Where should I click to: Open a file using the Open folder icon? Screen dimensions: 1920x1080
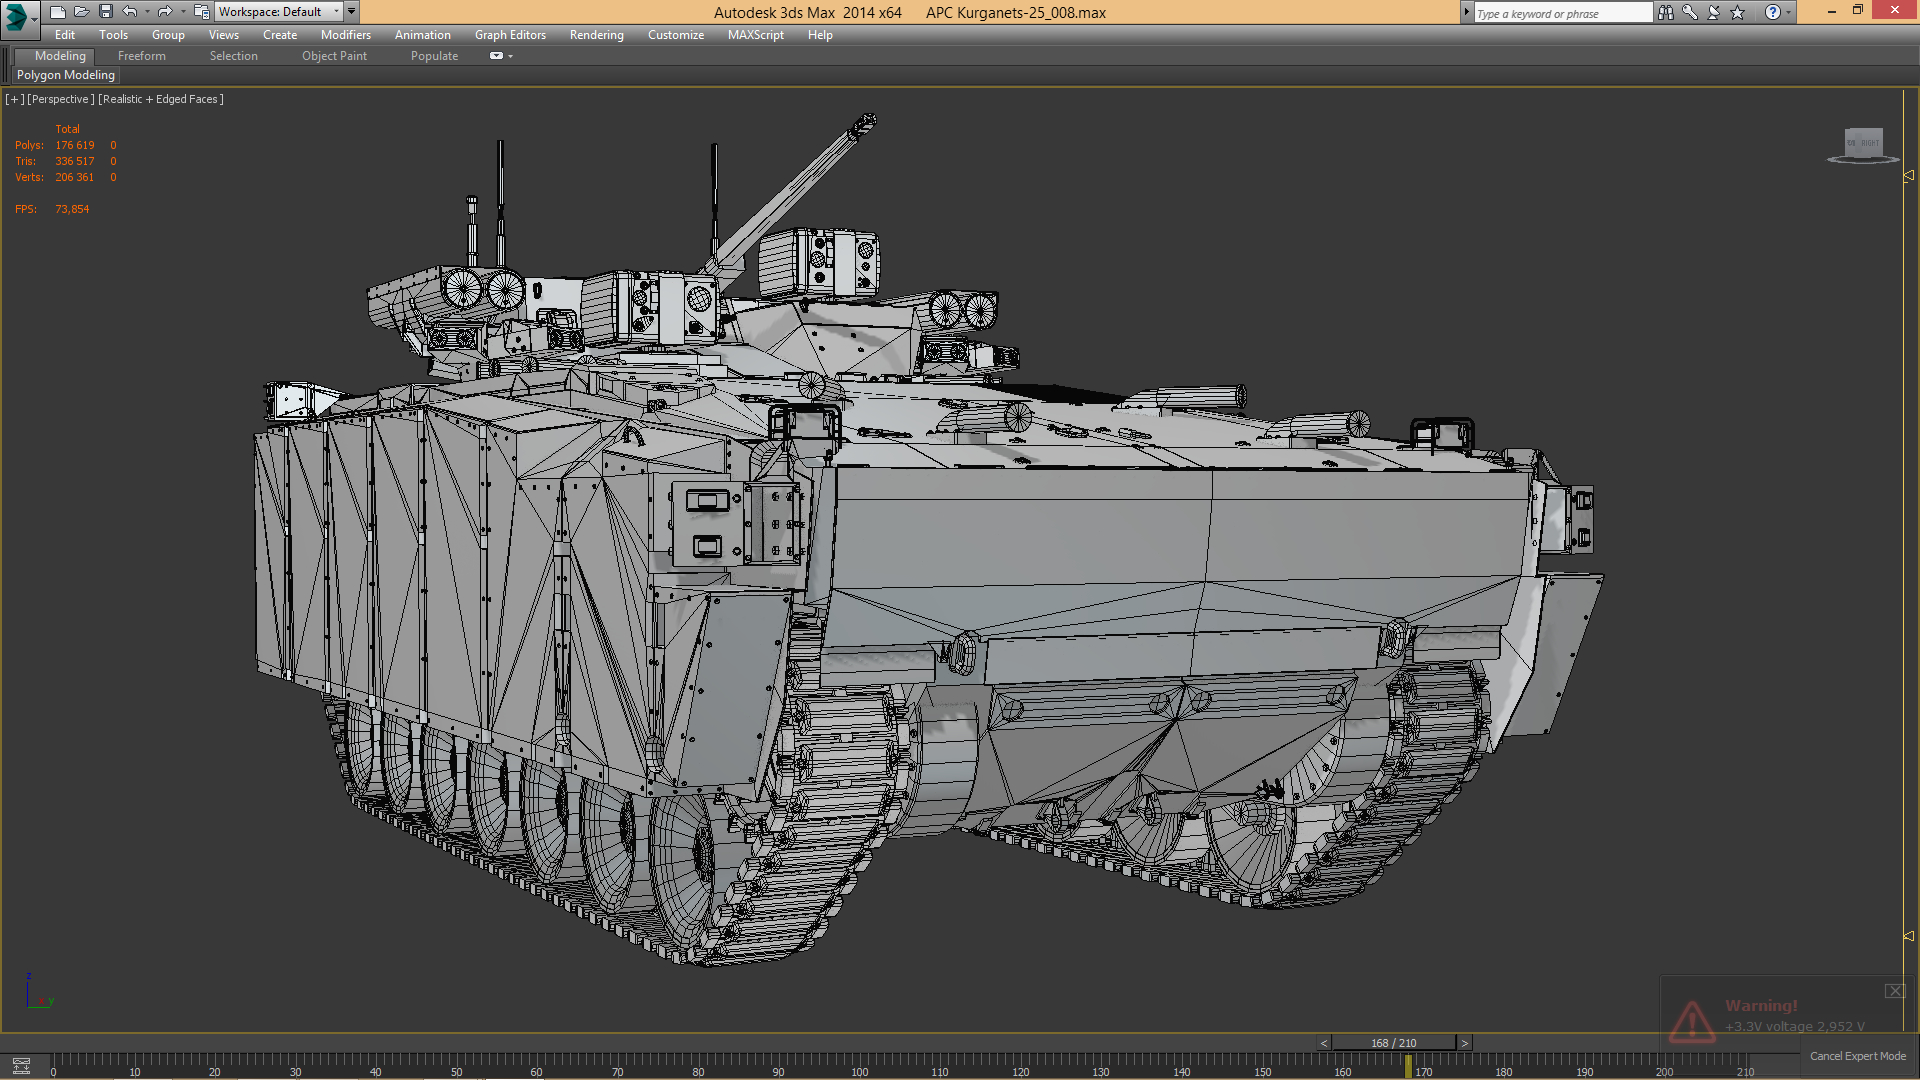point(82,11)
